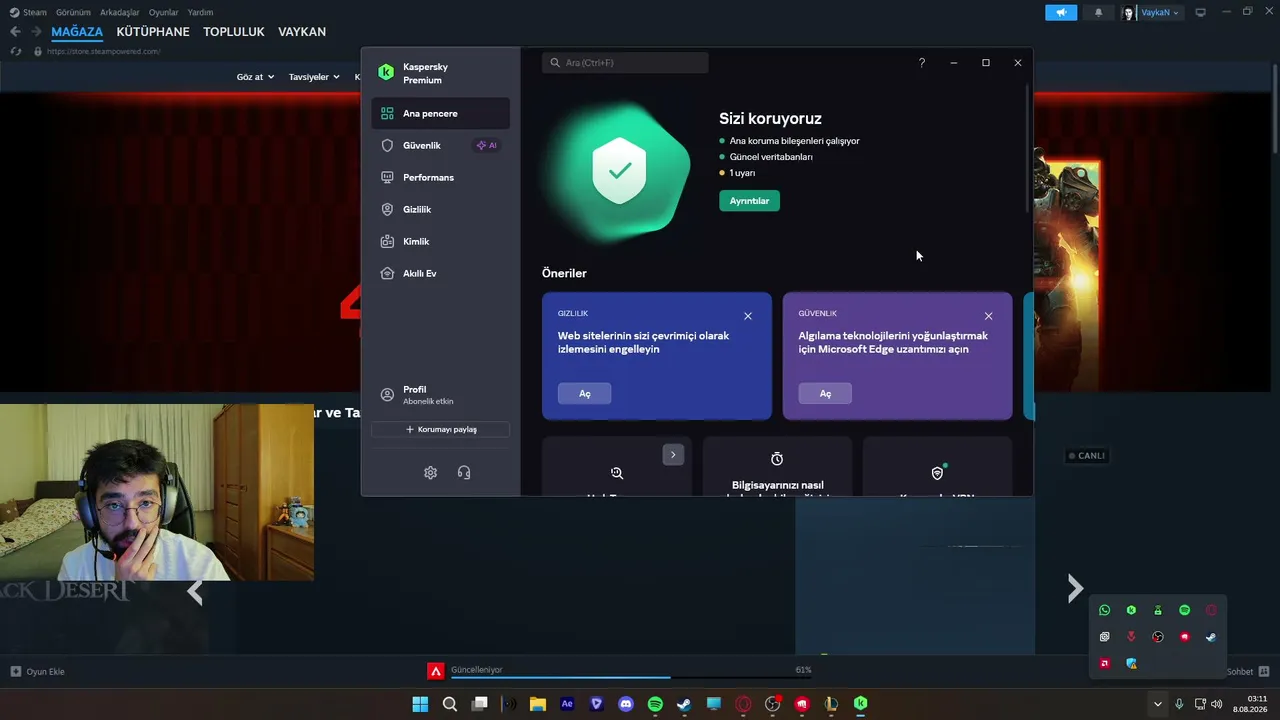Click the Steam store URL bar
This screenshot has width=1280, height=720.
pos(104,52)
